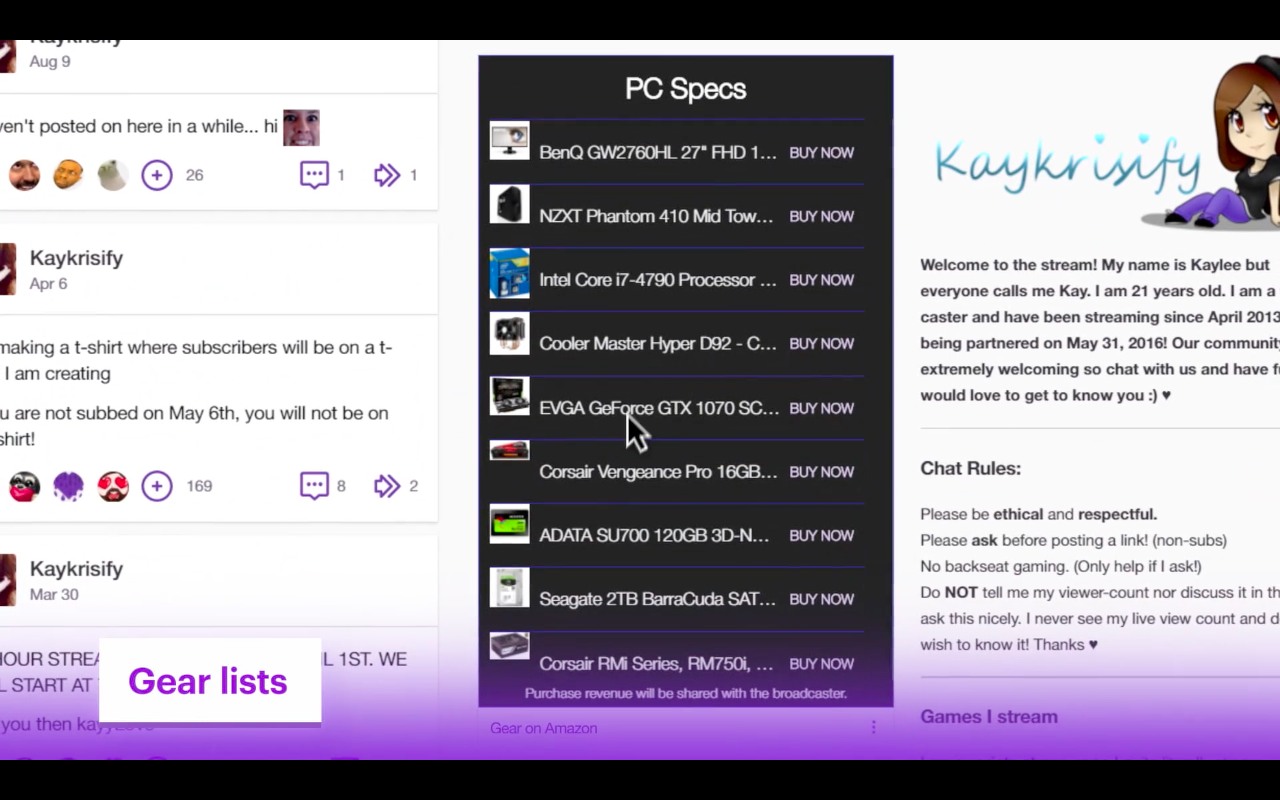The width and height of the screenshot is (1280, 800).
Task: Add a reaction to the Aug 9 post
Action: point(156,175)
